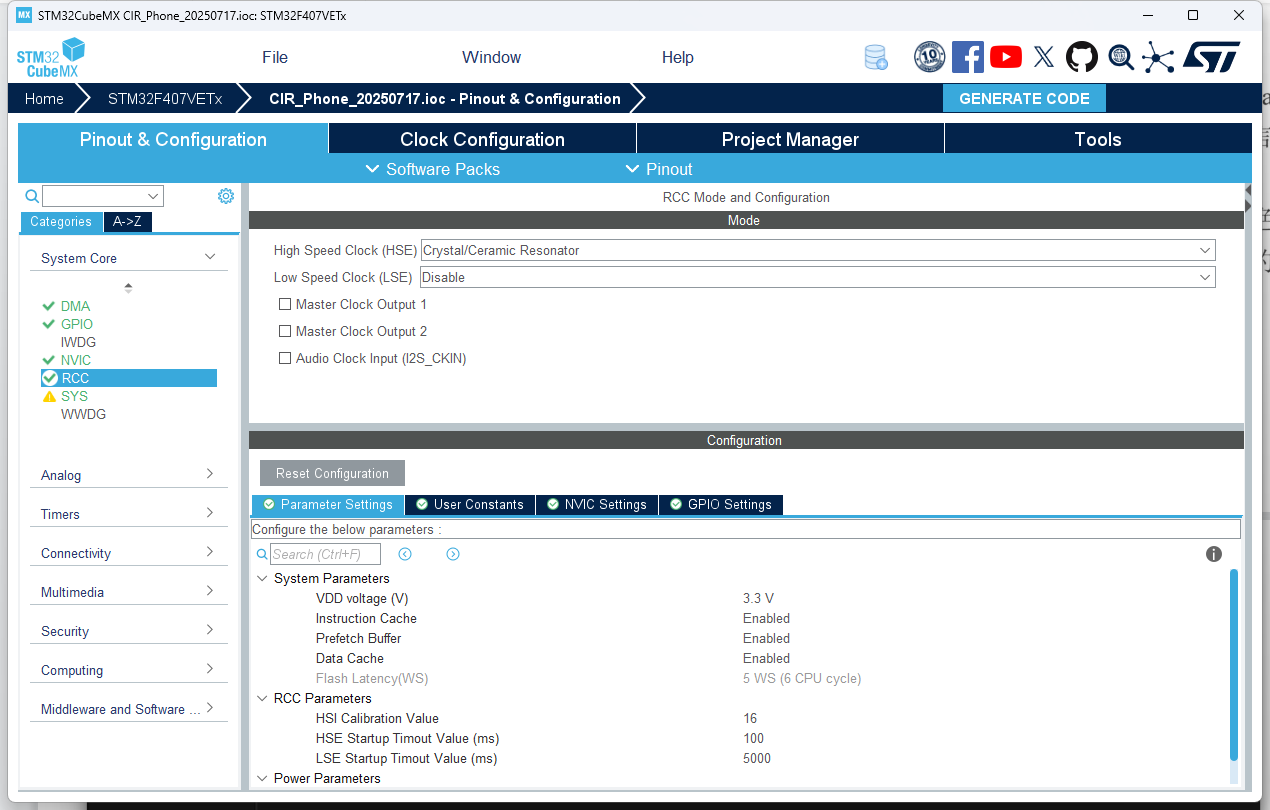Select GPIO in System Core list
Screen dimensions: 1270x810
(x=77, y=324)
